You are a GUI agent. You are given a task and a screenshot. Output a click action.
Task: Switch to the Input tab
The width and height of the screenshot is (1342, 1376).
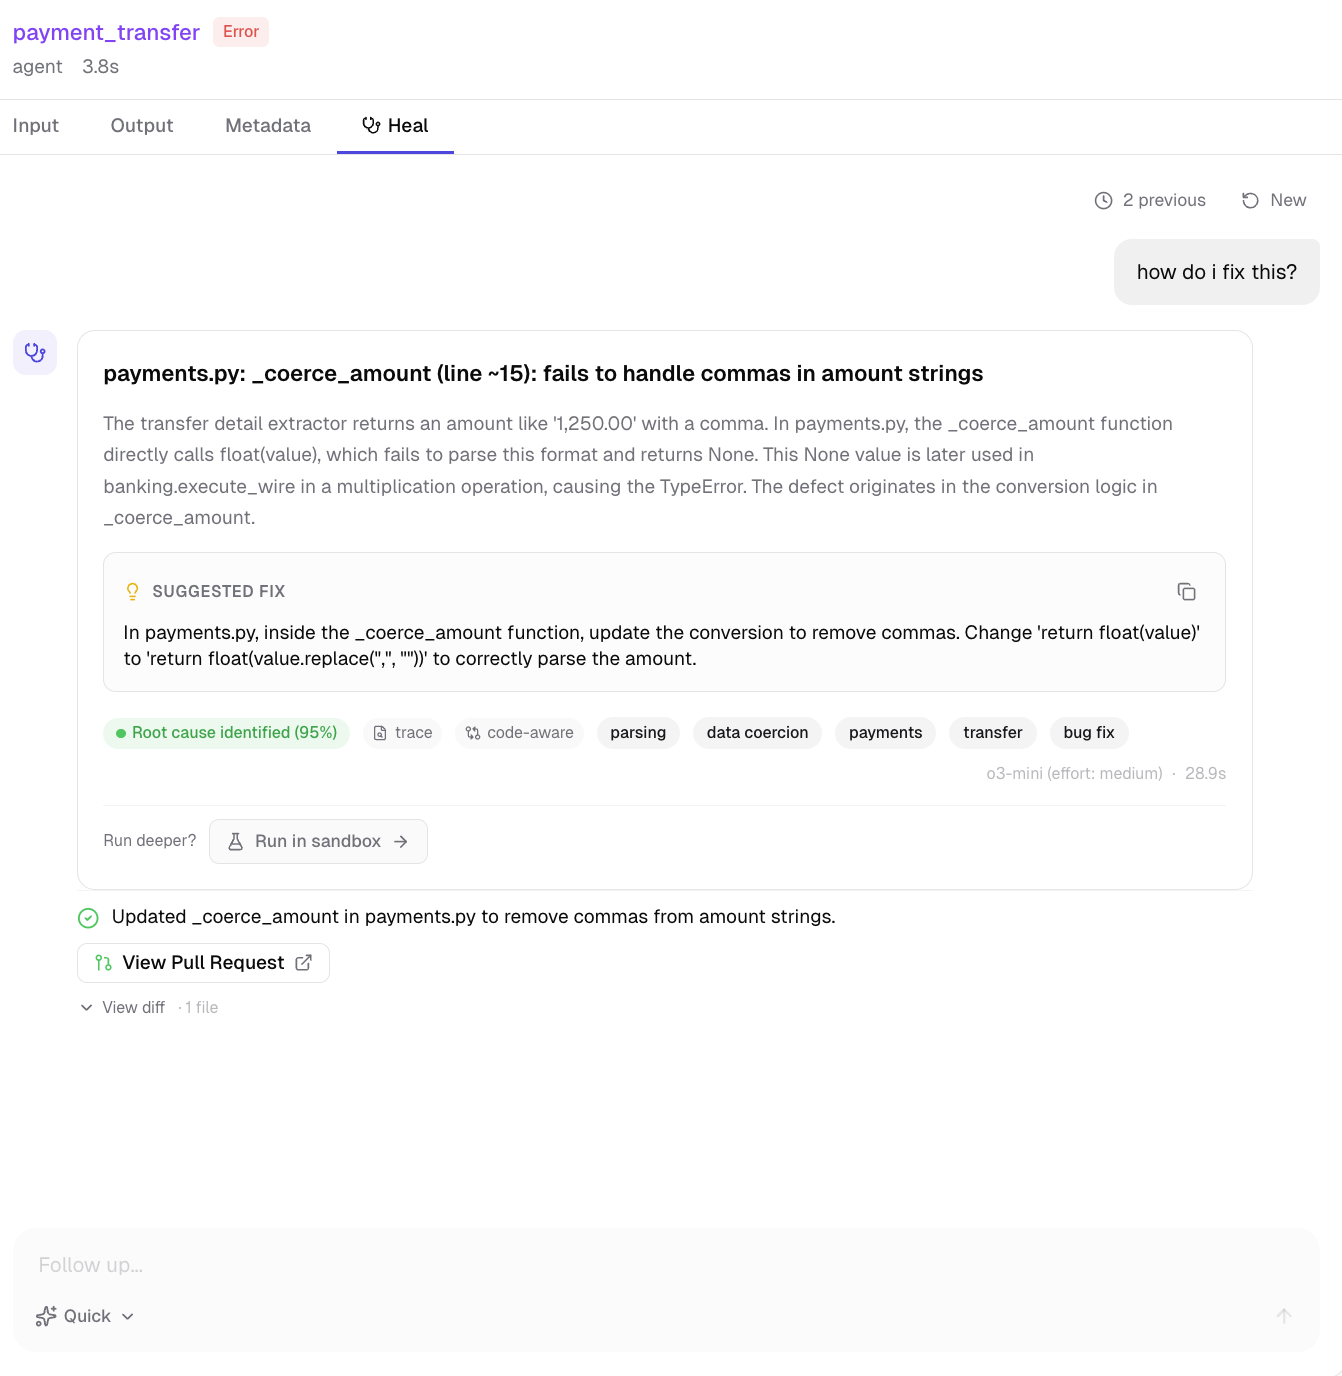pyautogui.click(x=36, y=126)
